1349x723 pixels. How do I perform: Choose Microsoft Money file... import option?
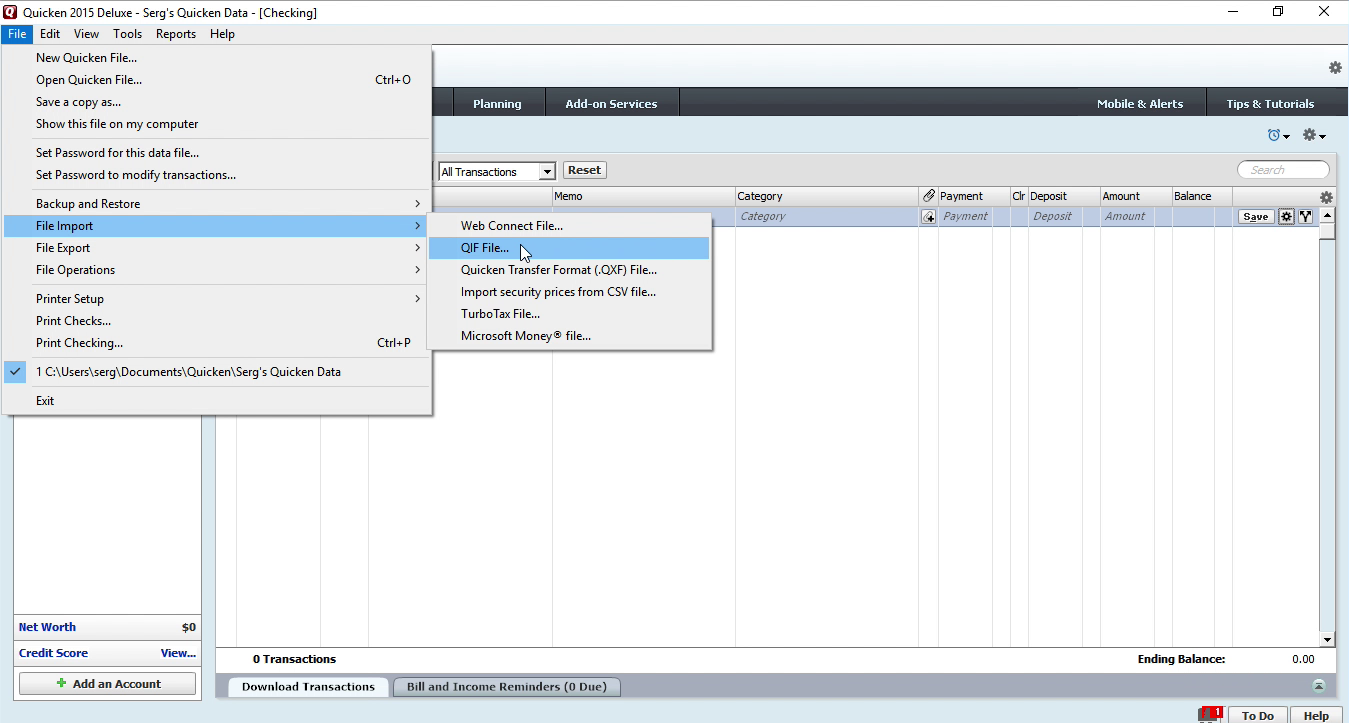[569, 336]
